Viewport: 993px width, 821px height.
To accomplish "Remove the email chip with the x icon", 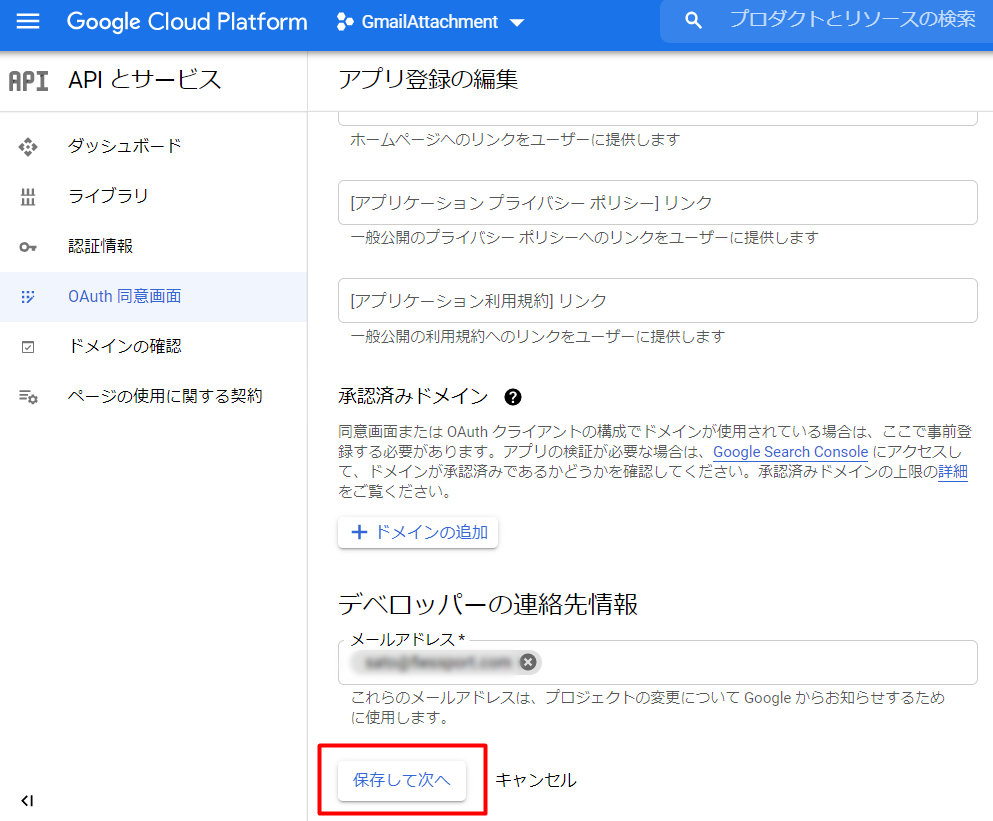I will coord(528,662).
